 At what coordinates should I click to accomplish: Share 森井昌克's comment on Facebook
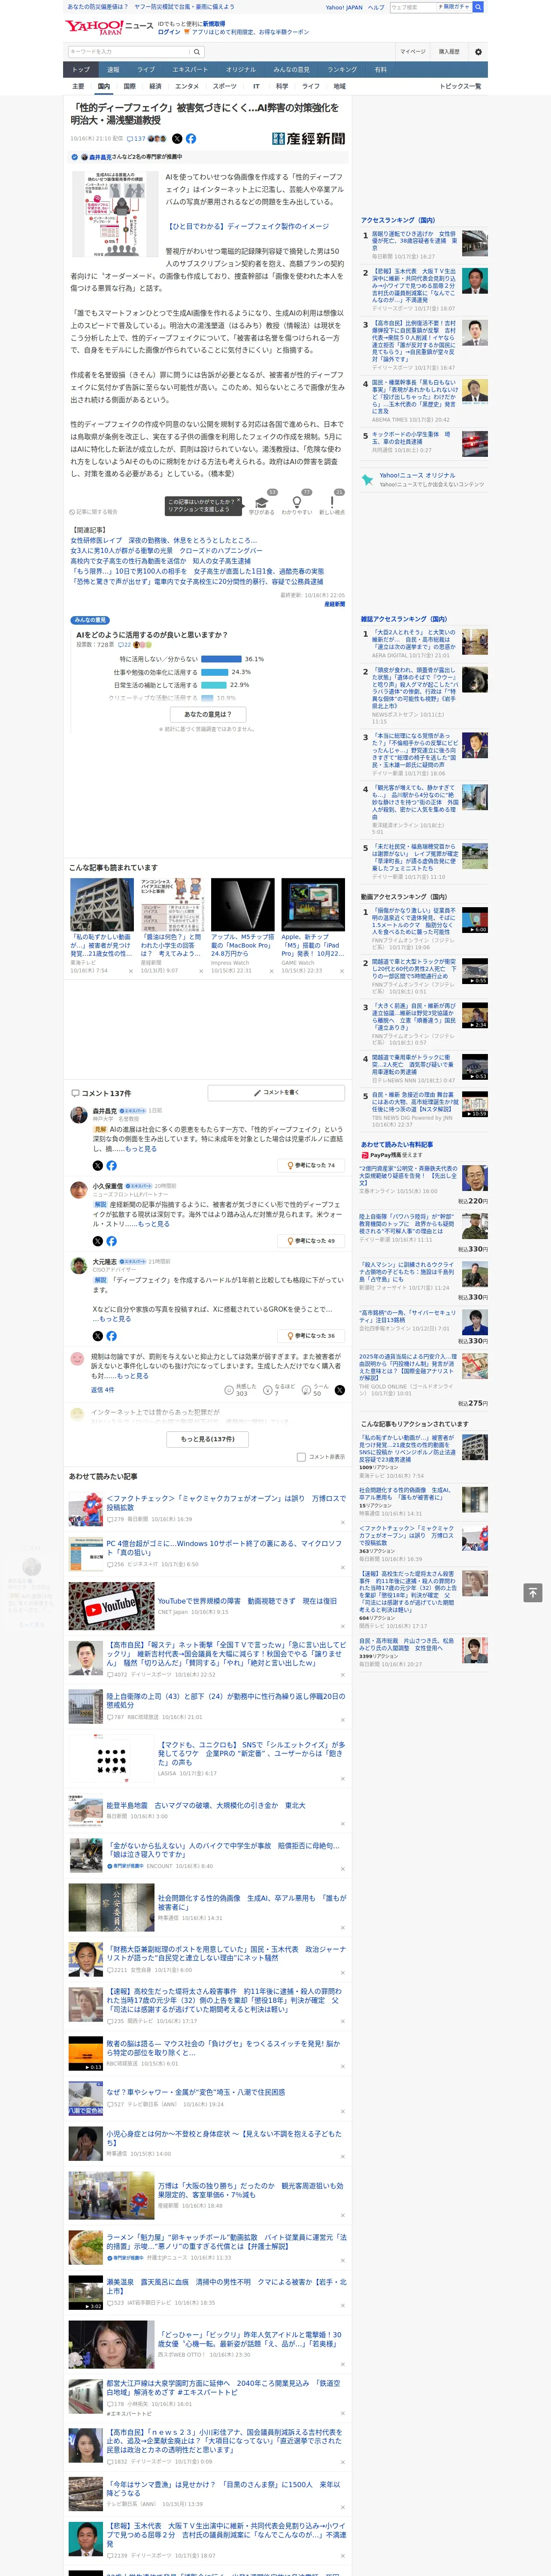click(x=111, y=1165)
